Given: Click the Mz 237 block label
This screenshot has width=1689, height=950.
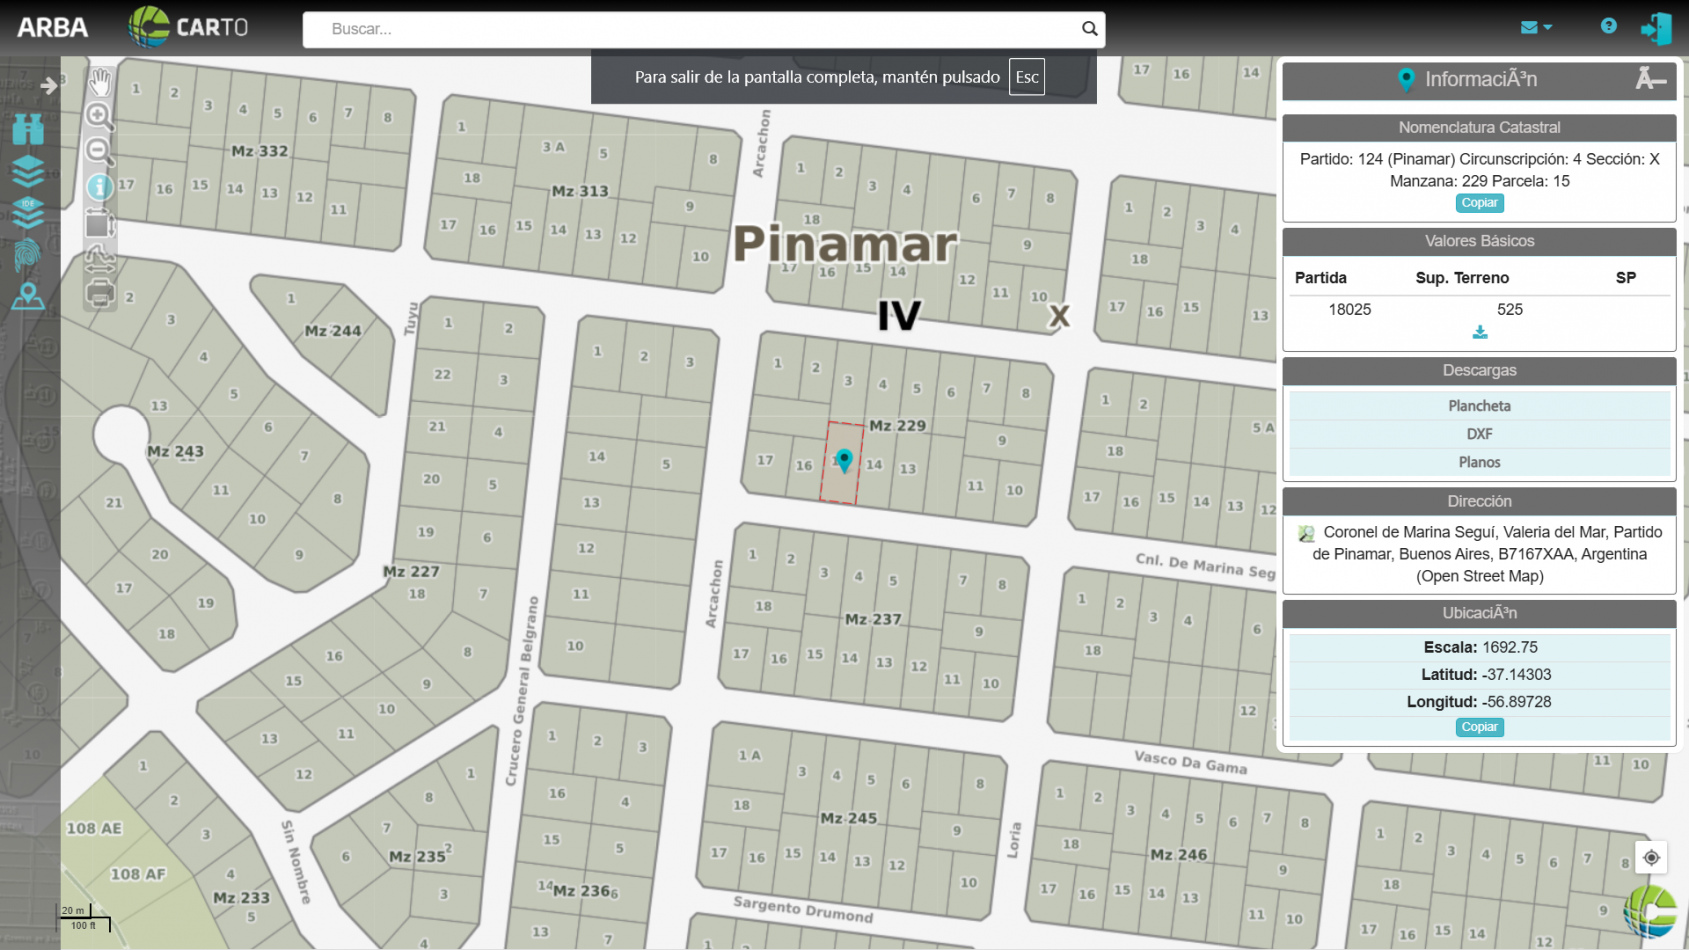Looking at the screenshot, I should [873, 620].
